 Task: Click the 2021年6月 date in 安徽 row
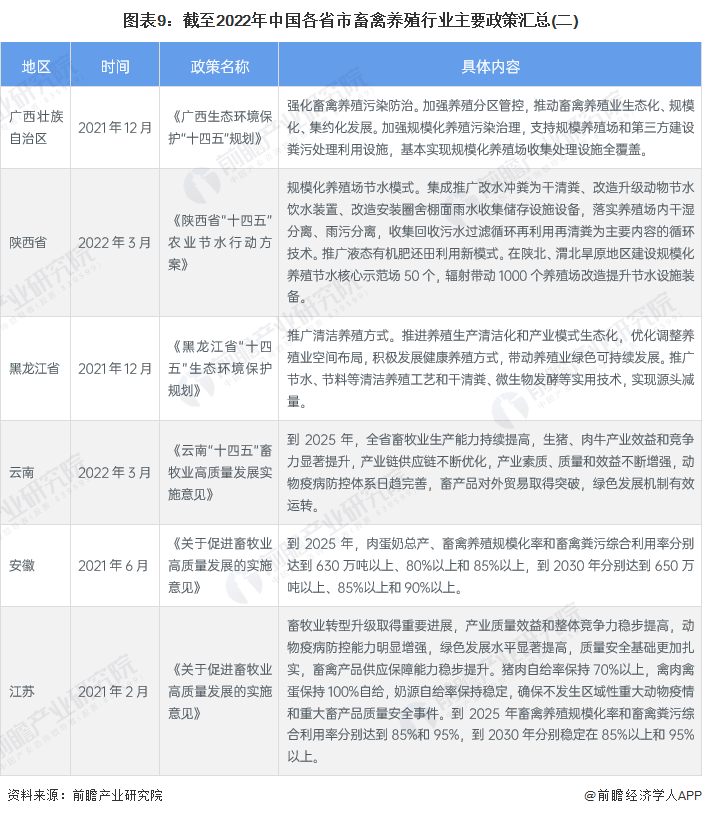coord(115,565)
